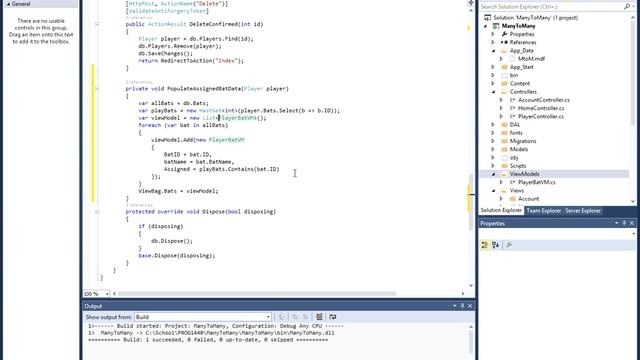Click search magnifier in Solution Explorer

point(627,7)
